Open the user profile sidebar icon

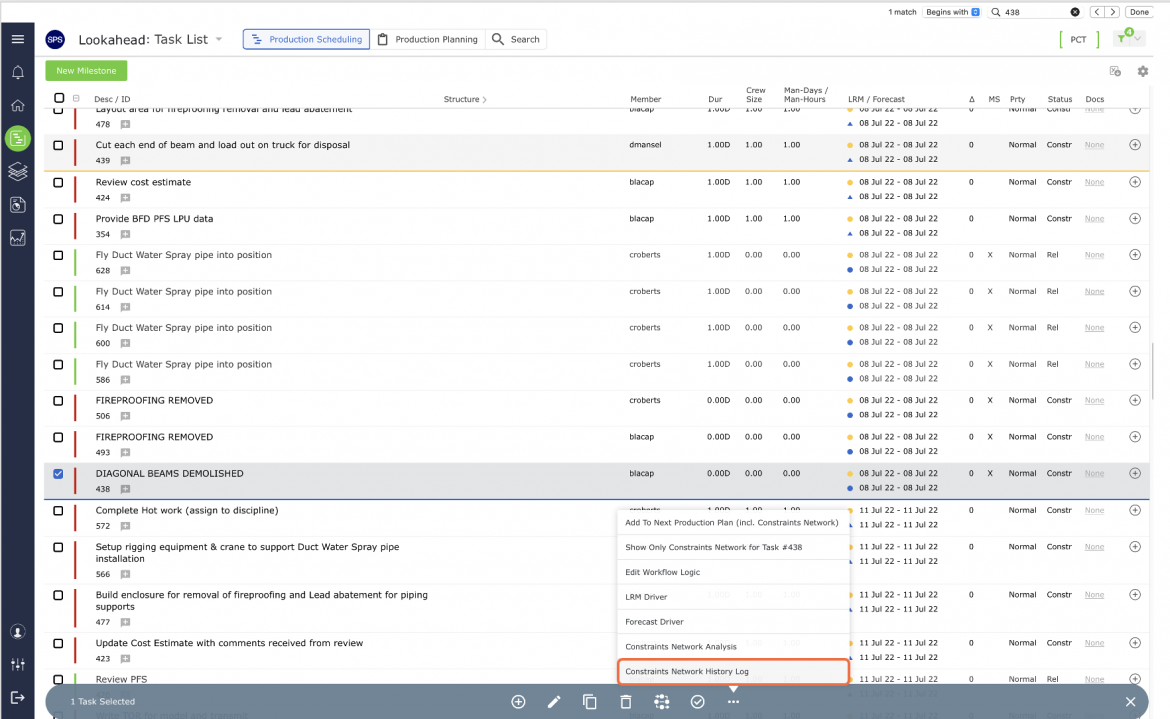pyautogui.click(x=18, y=632)
